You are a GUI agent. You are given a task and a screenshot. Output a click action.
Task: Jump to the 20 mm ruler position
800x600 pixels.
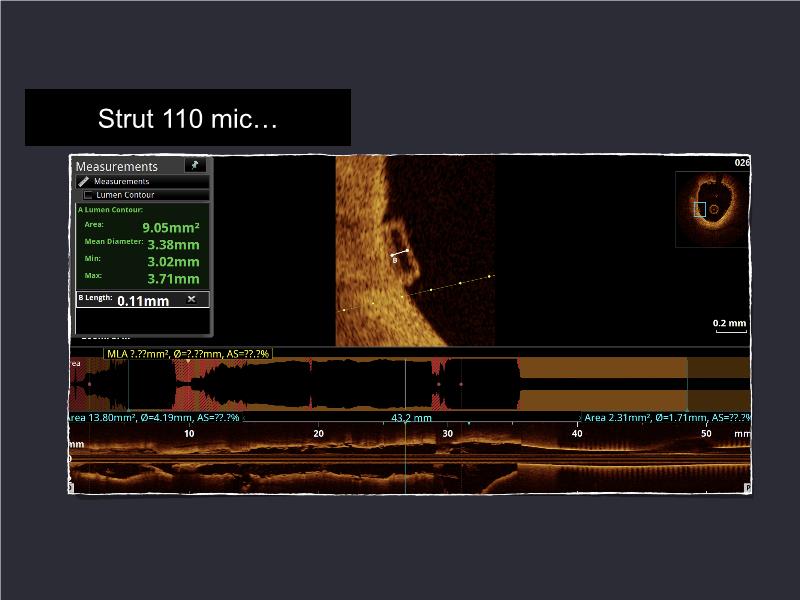click(x=318, y=433)
